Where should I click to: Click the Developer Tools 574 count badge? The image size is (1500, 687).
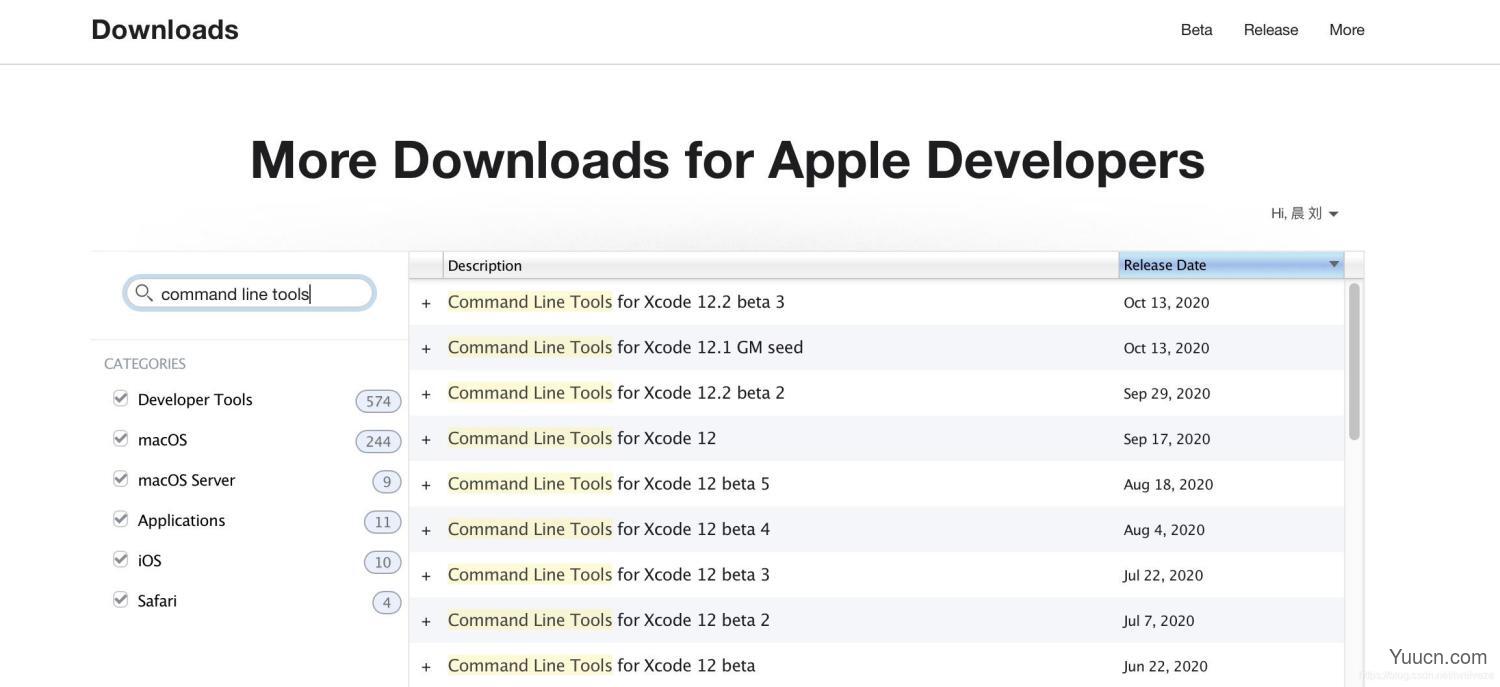[x=378, y=401]
